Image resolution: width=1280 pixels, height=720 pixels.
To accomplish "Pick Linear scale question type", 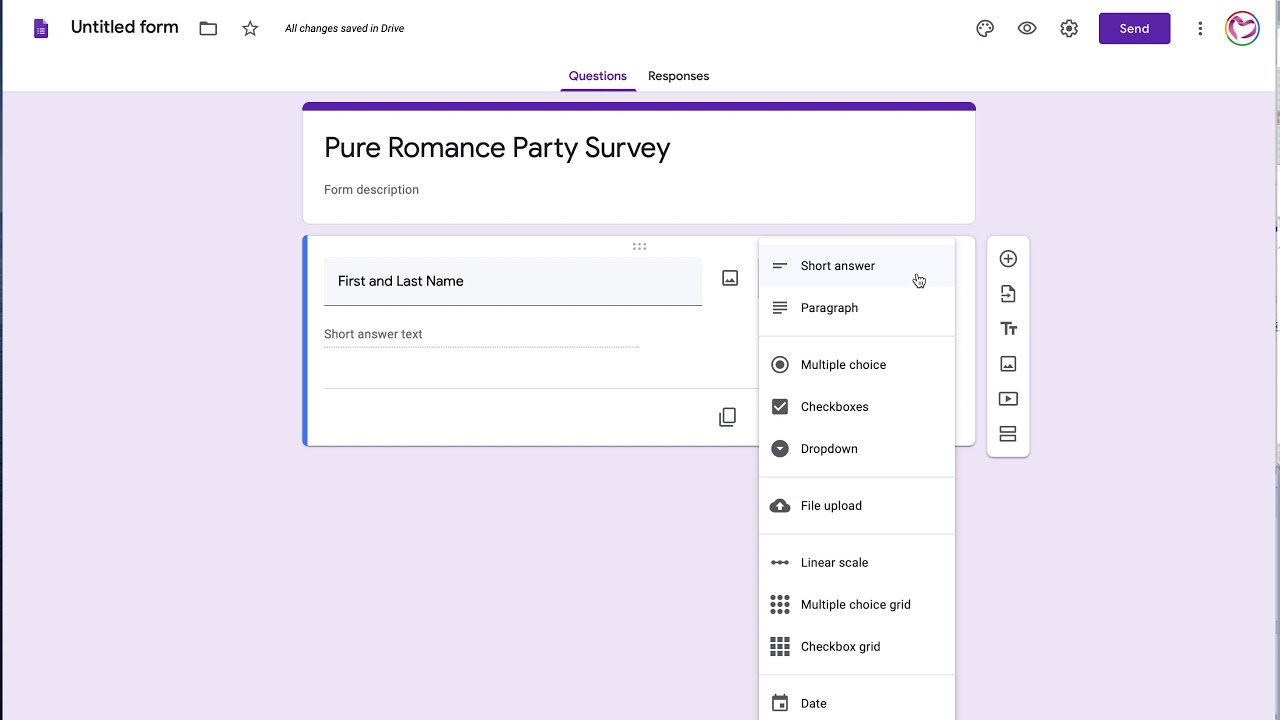I will point(857,563).
